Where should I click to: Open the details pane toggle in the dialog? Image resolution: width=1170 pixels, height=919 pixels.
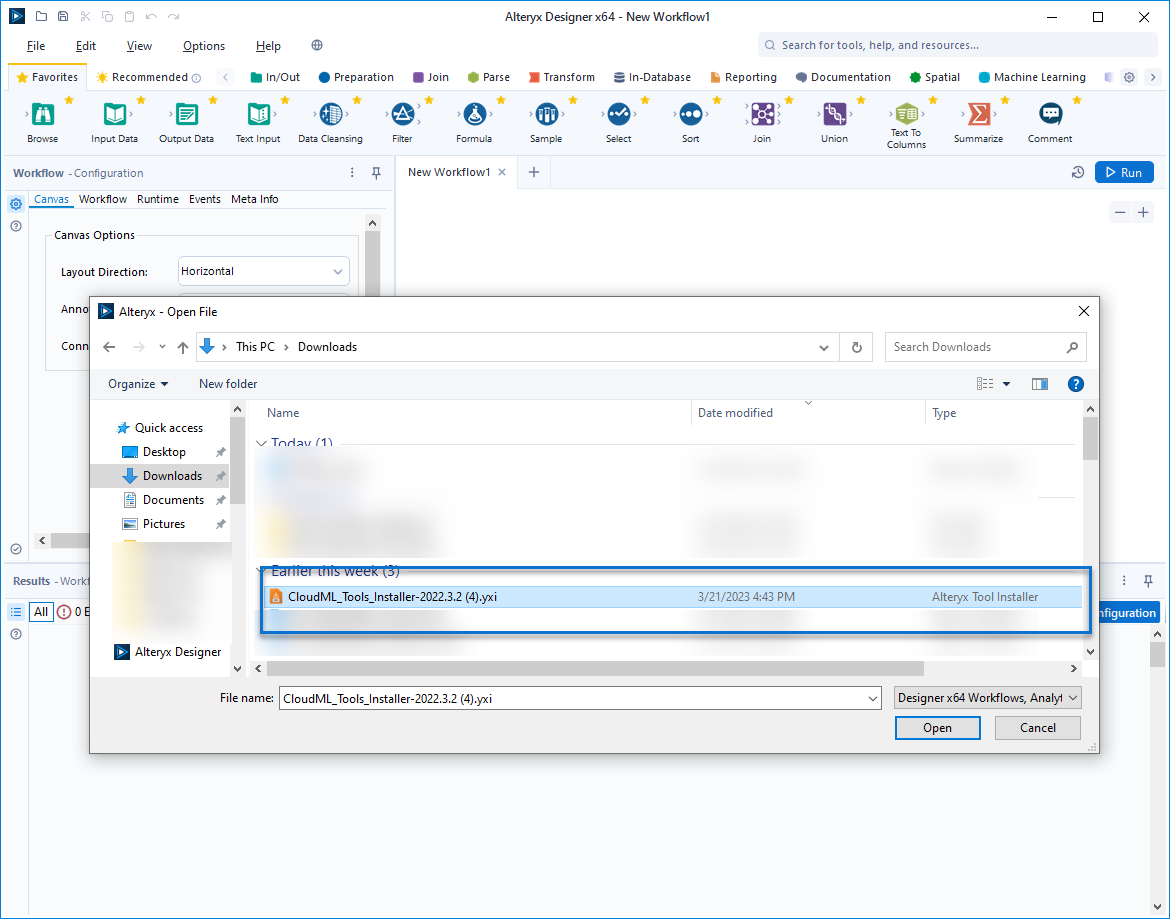click(x=1040, y=383)
